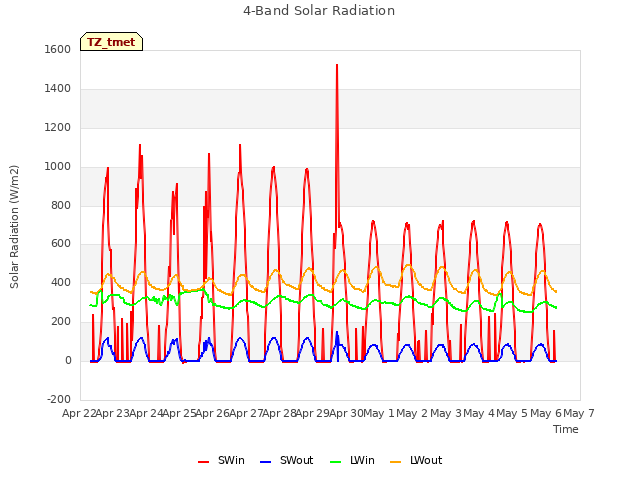Click the 1600 y-axis tick label
Screen dimensions: 640x480
point(58,49)
